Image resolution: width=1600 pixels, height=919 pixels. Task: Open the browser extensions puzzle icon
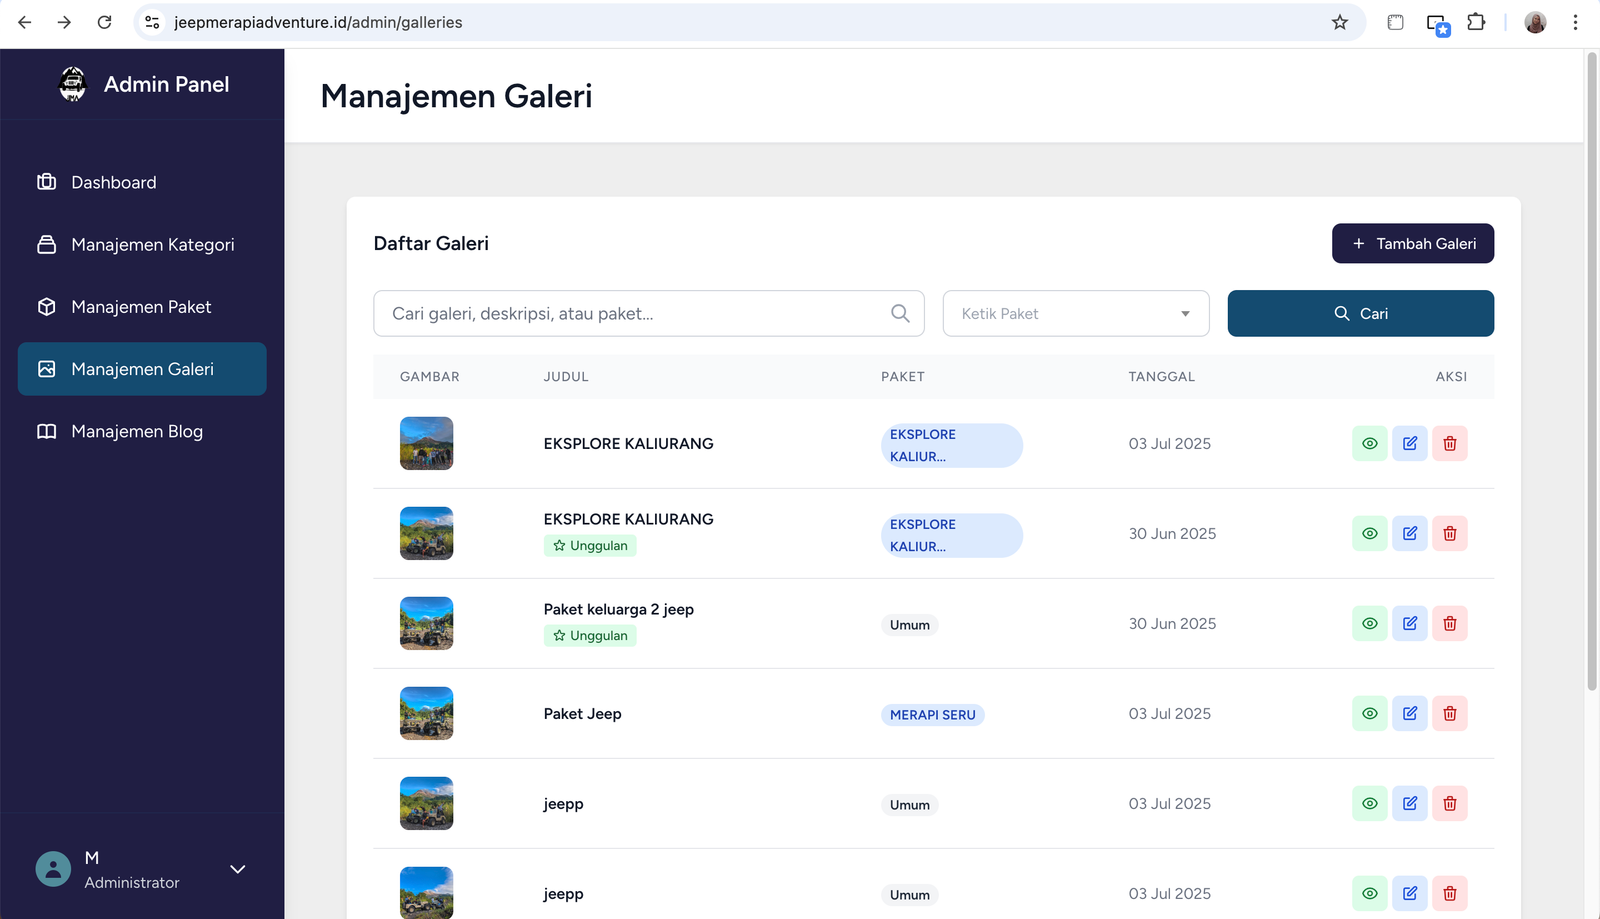coord(1476,22)
